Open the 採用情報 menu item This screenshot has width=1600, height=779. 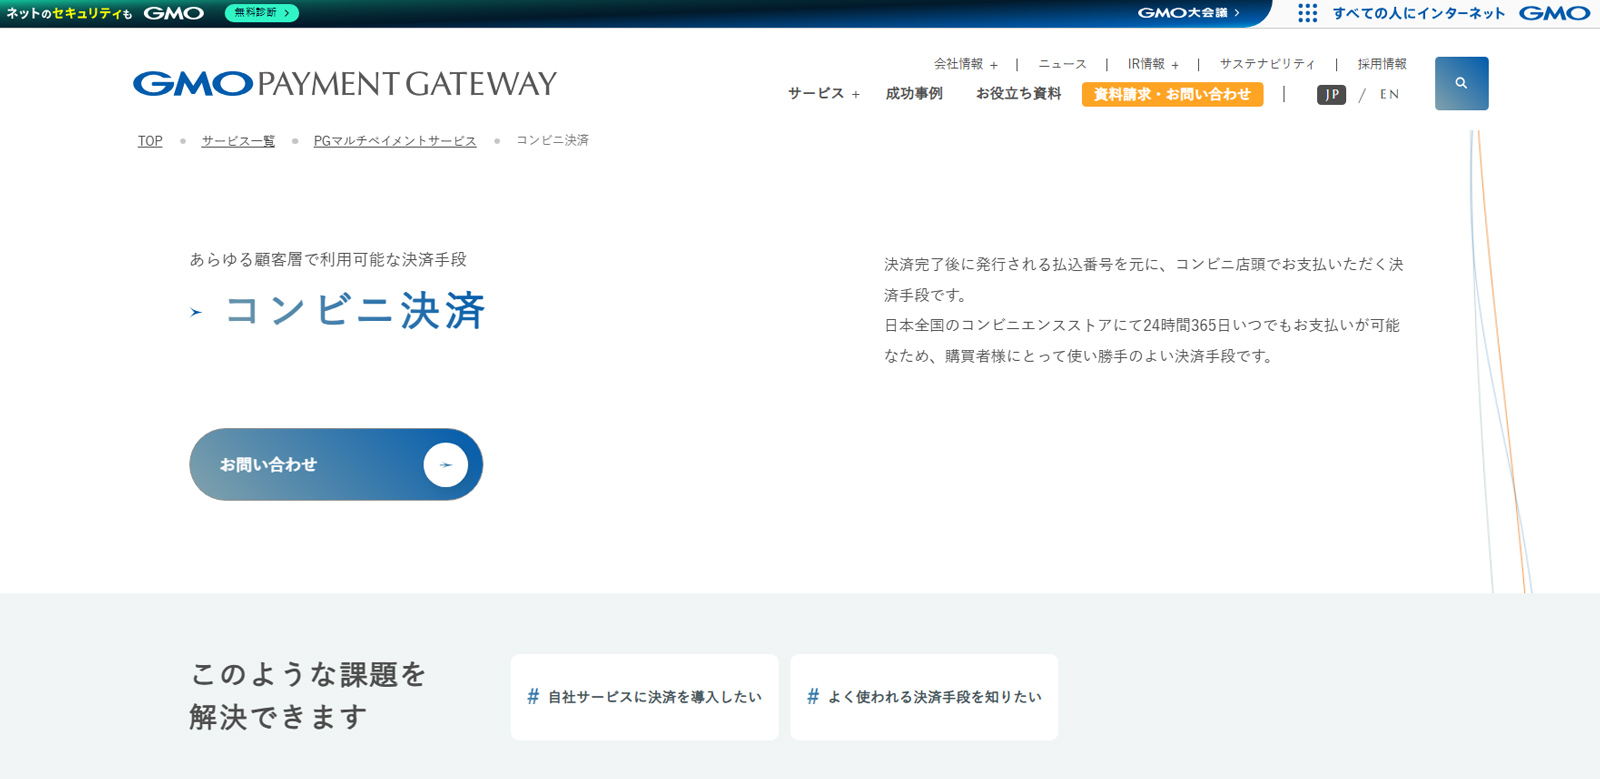[1382, 64]
